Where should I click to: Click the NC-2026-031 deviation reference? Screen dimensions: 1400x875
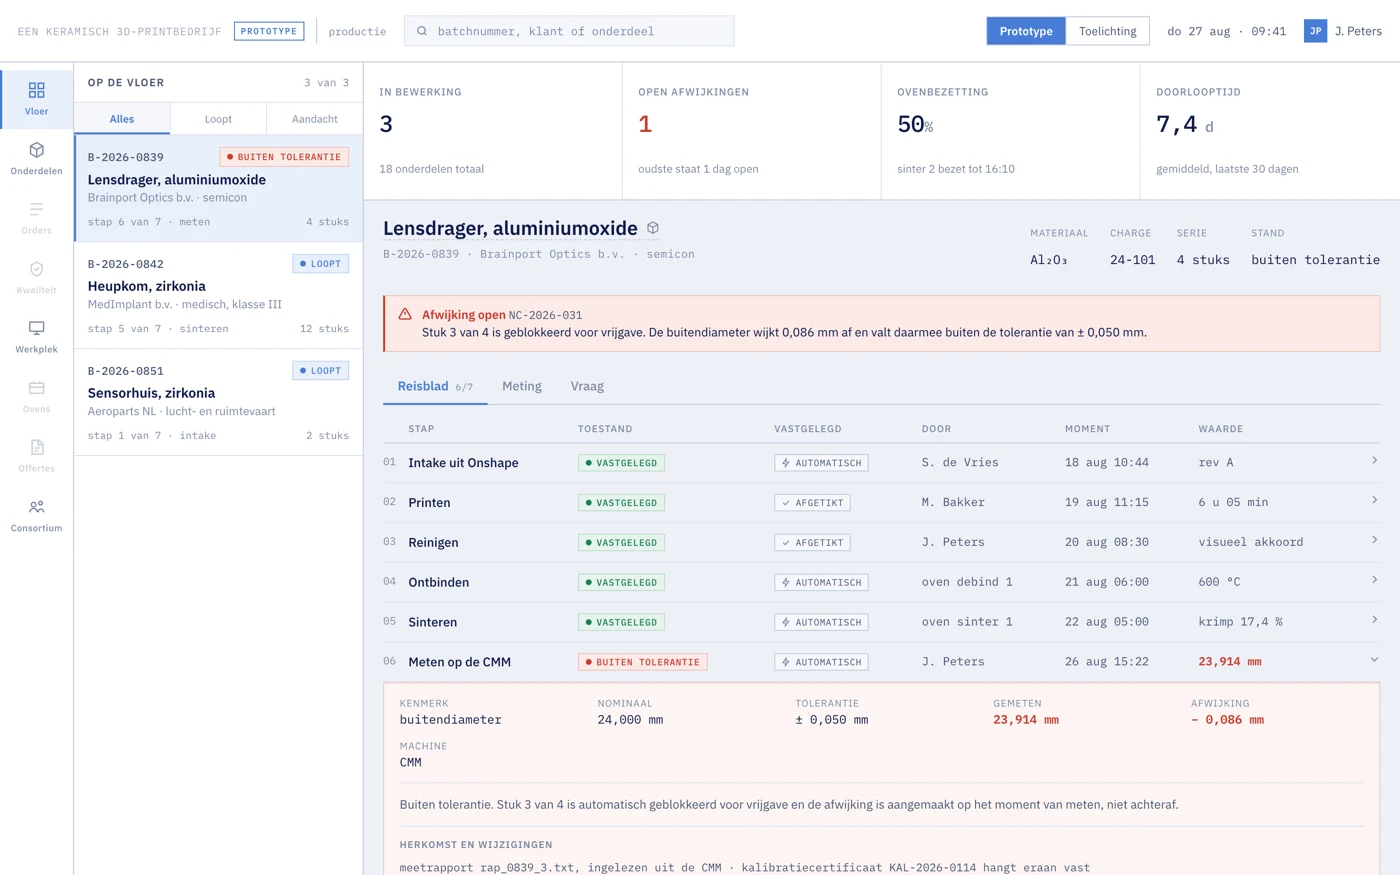546,315
